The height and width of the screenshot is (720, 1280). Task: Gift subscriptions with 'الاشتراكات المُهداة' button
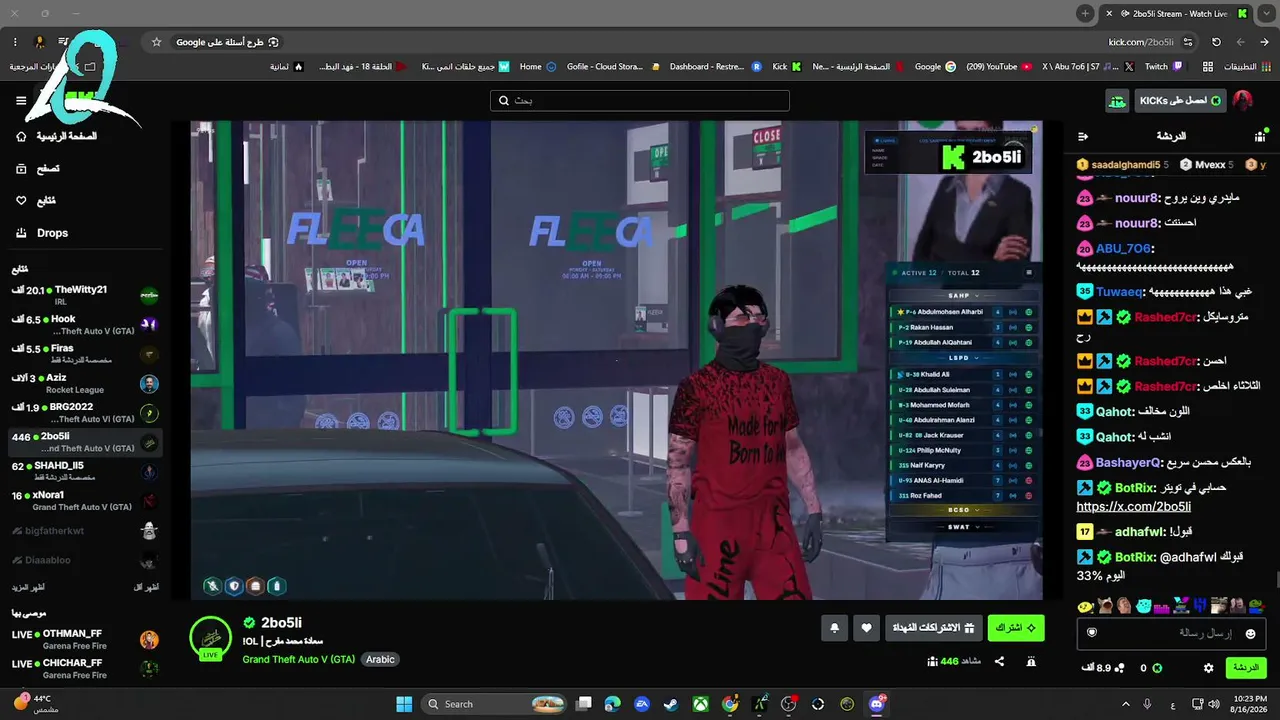[x=933, y=628]
